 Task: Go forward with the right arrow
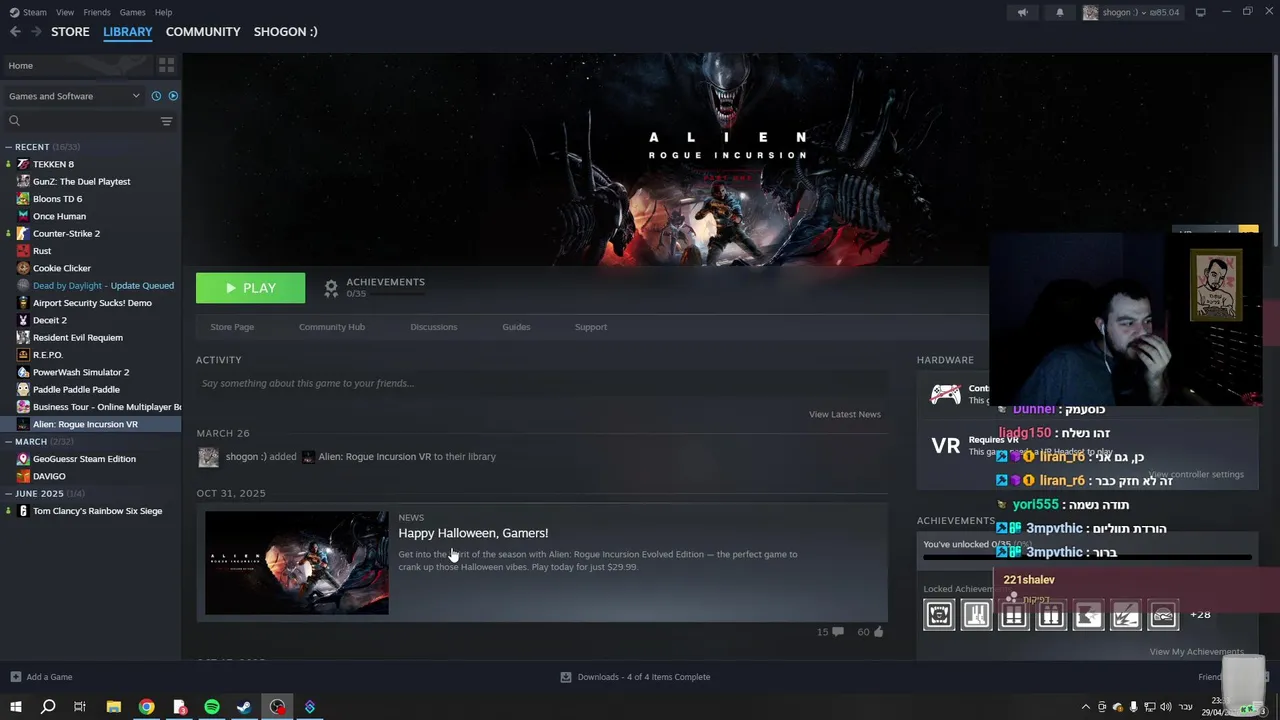(x=36, y=32)
